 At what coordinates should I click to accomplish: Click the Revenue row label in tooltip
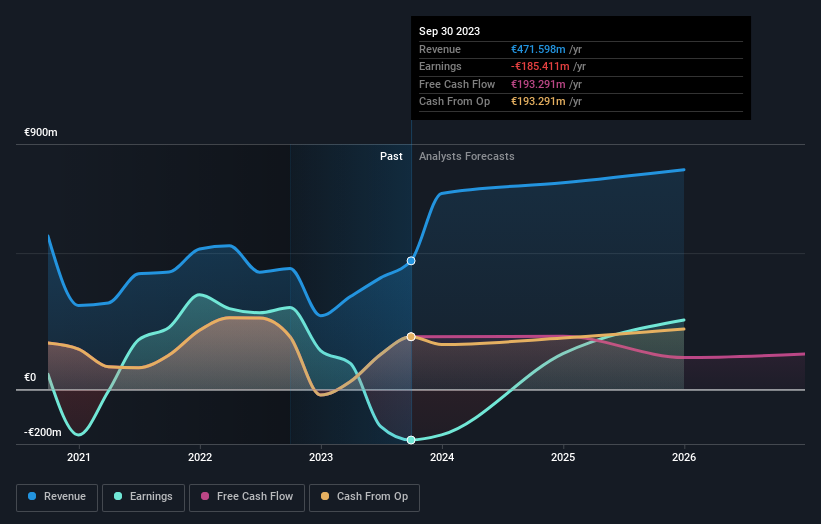coord(440,49)
